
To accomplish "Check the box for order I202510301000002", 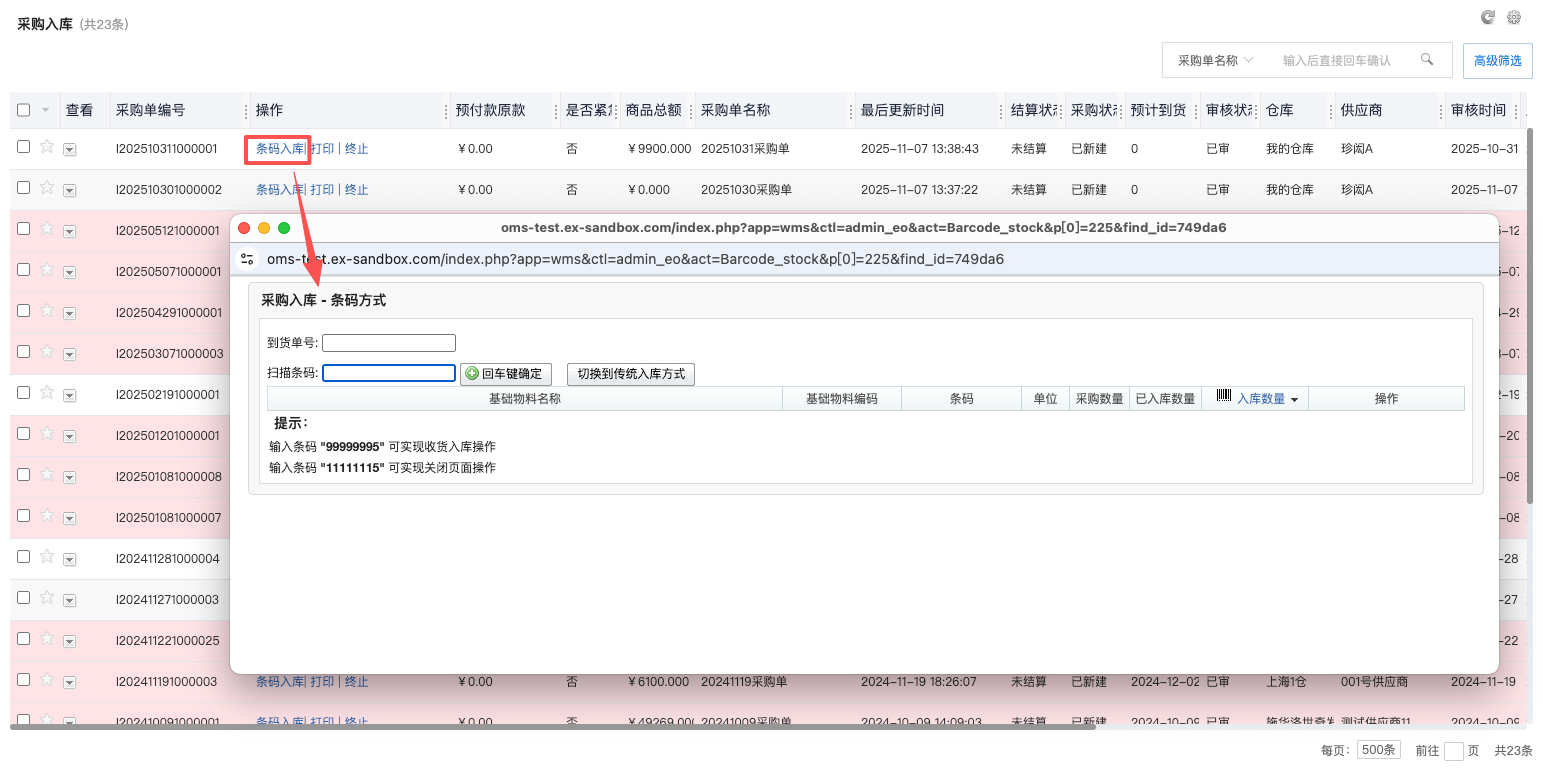I will click(x=24, y=188).
